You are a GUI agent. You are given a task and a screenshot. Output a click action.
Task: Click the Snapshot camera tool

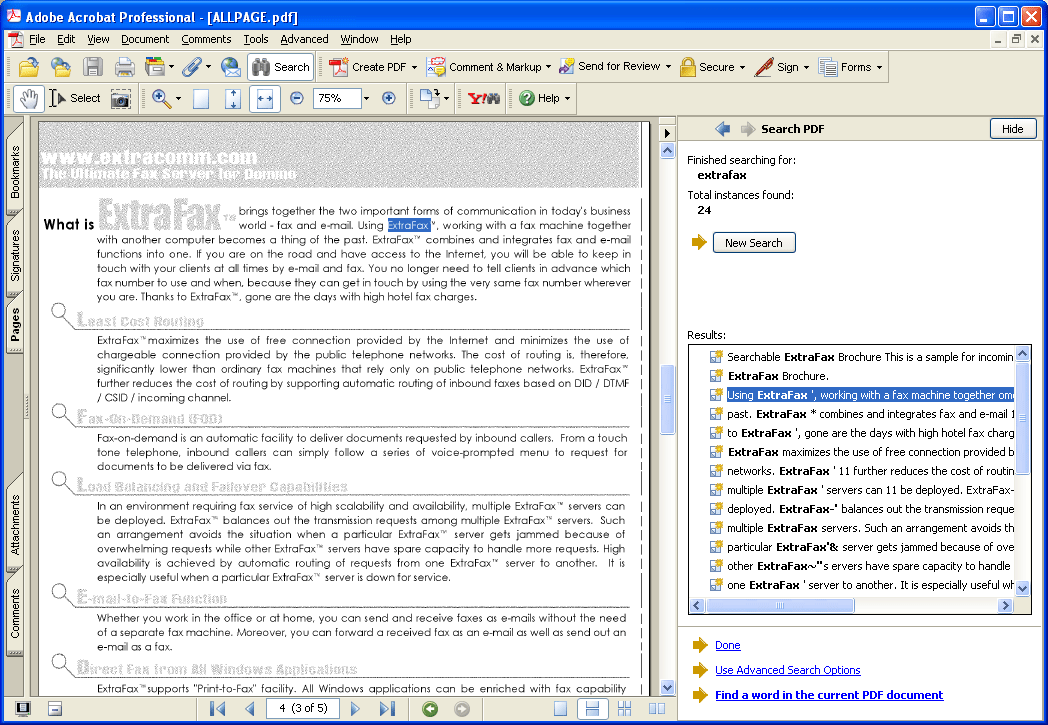(x=120, y=98)
